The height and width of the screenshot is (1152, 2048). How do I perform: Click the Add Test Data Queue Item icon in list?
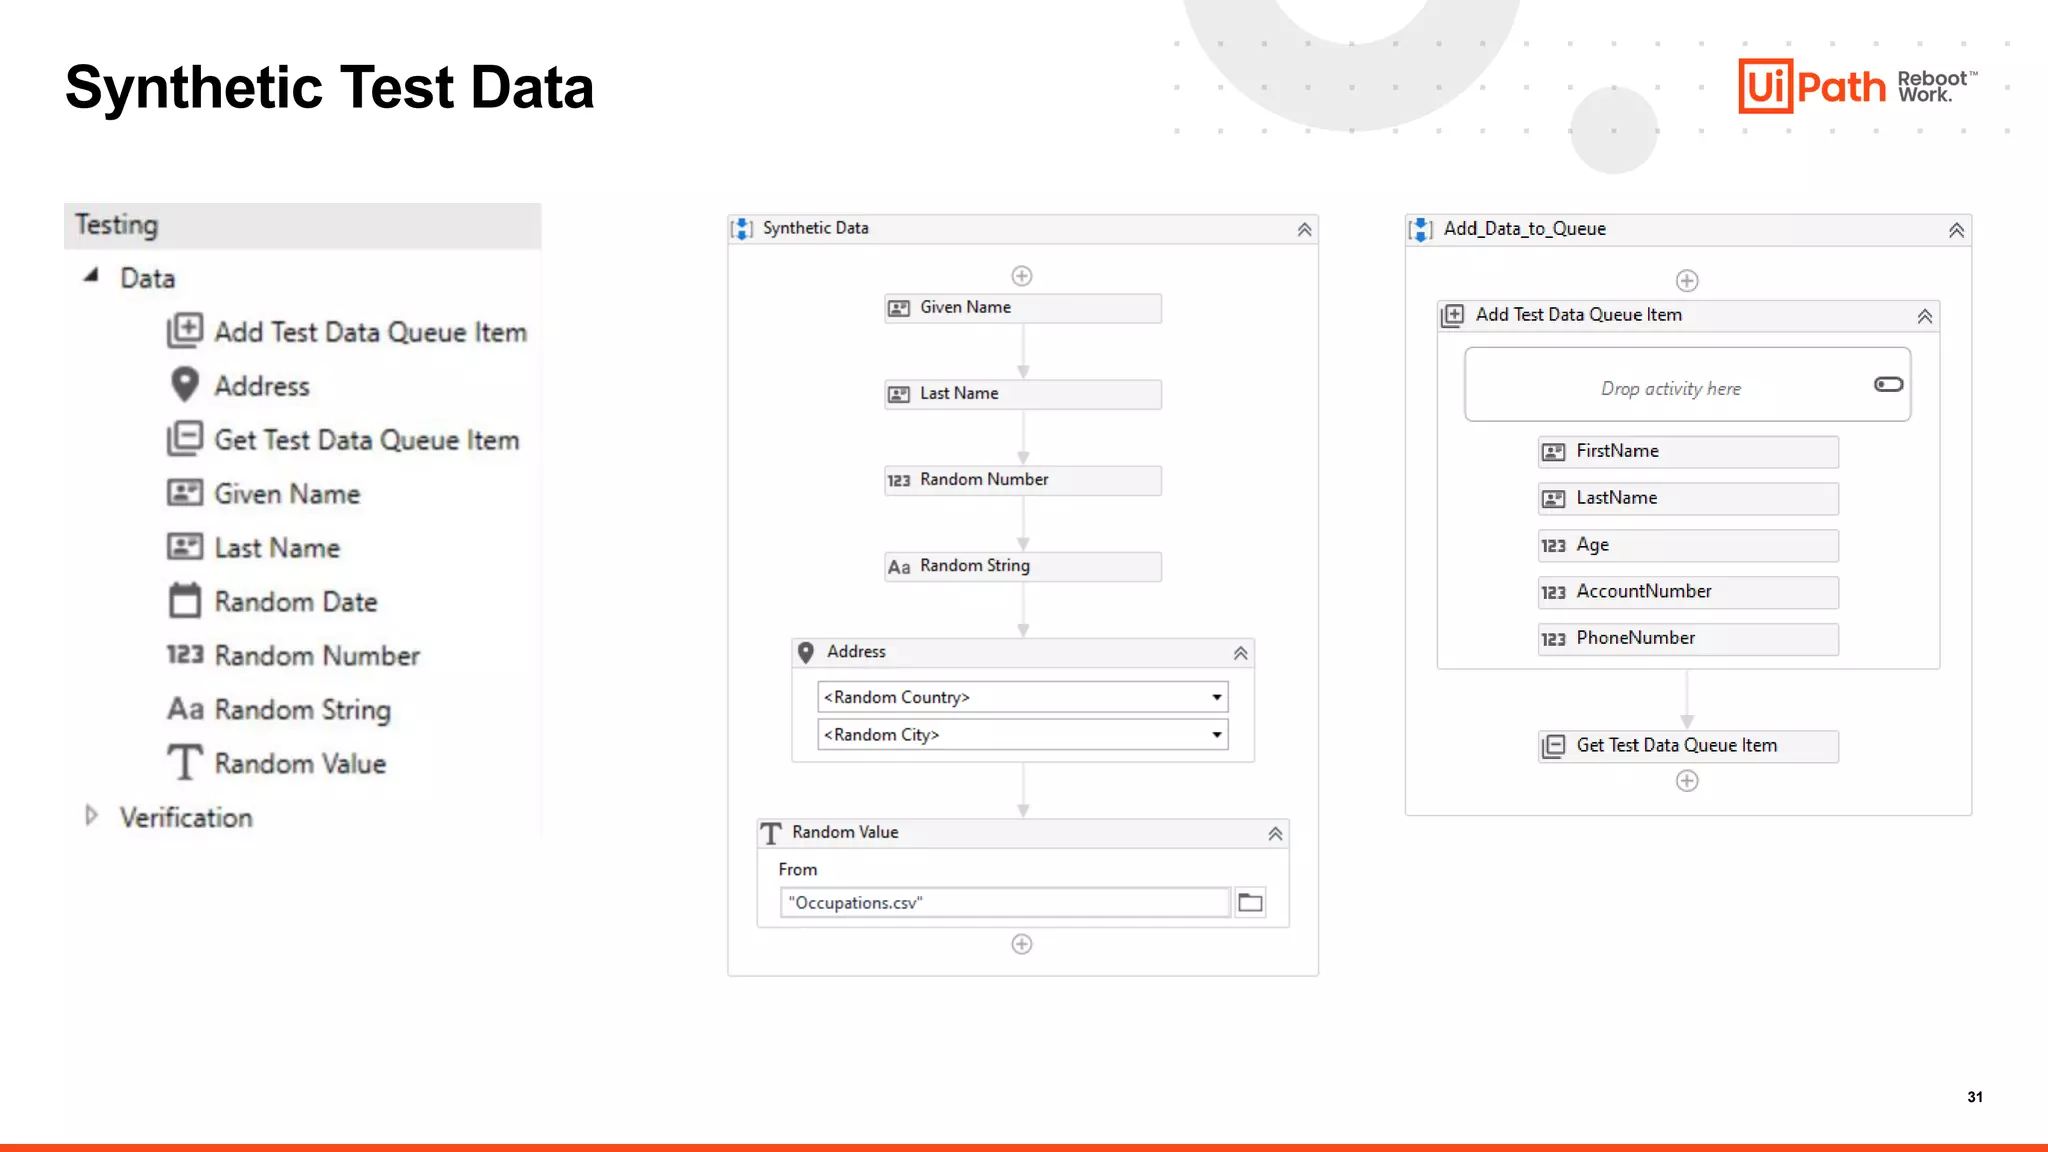[185, 331]
